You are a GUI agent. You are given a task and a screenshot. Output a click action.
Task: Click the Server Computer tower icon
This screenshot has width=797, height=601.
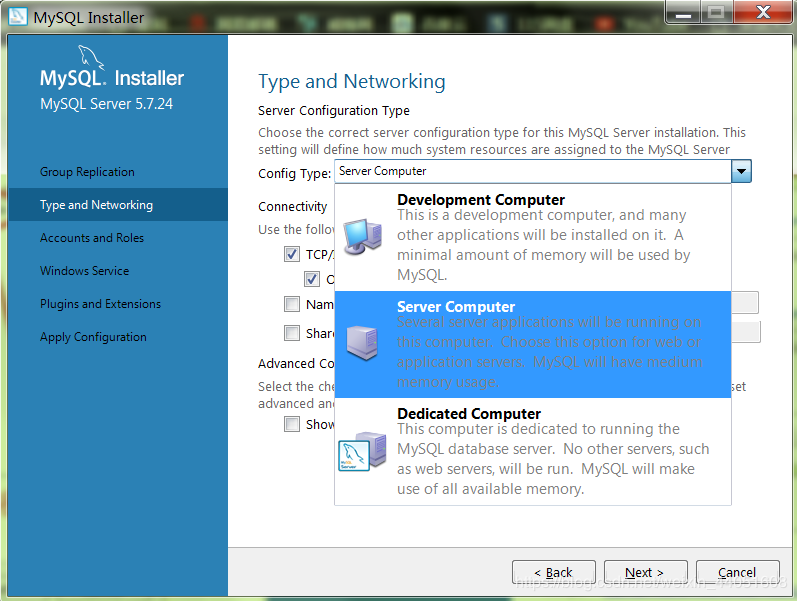[362, 343]
